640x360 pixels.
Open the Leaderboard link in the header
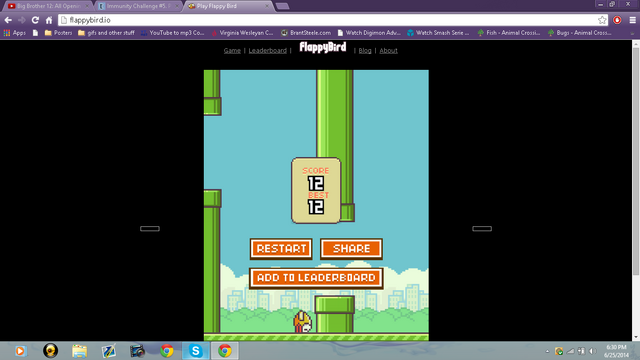click(267, 51)
